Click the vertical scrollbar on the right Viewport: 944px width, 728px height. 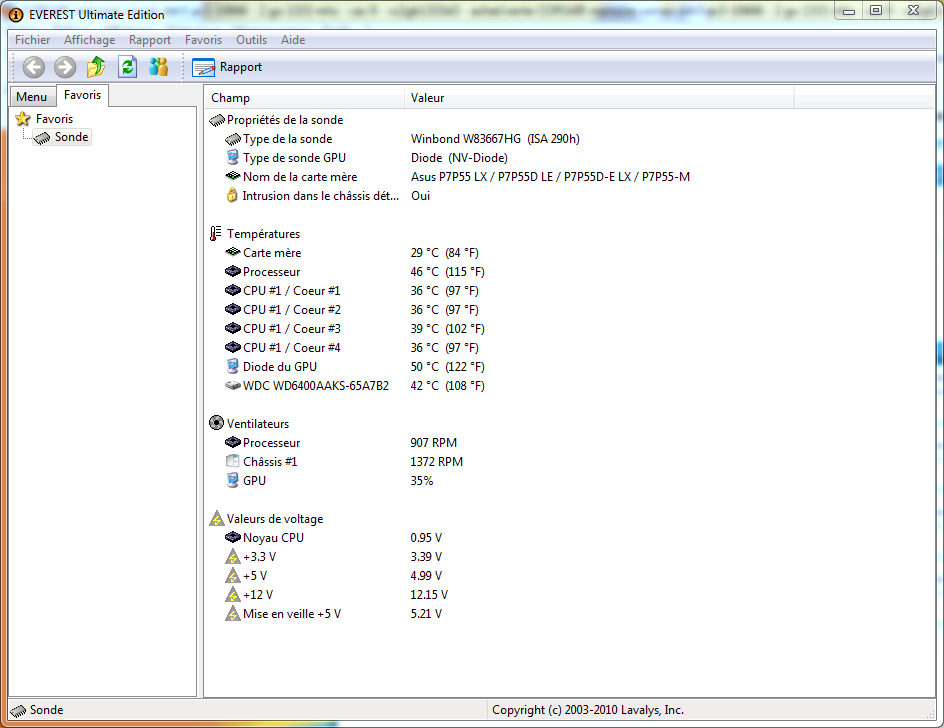click(938, 350)
